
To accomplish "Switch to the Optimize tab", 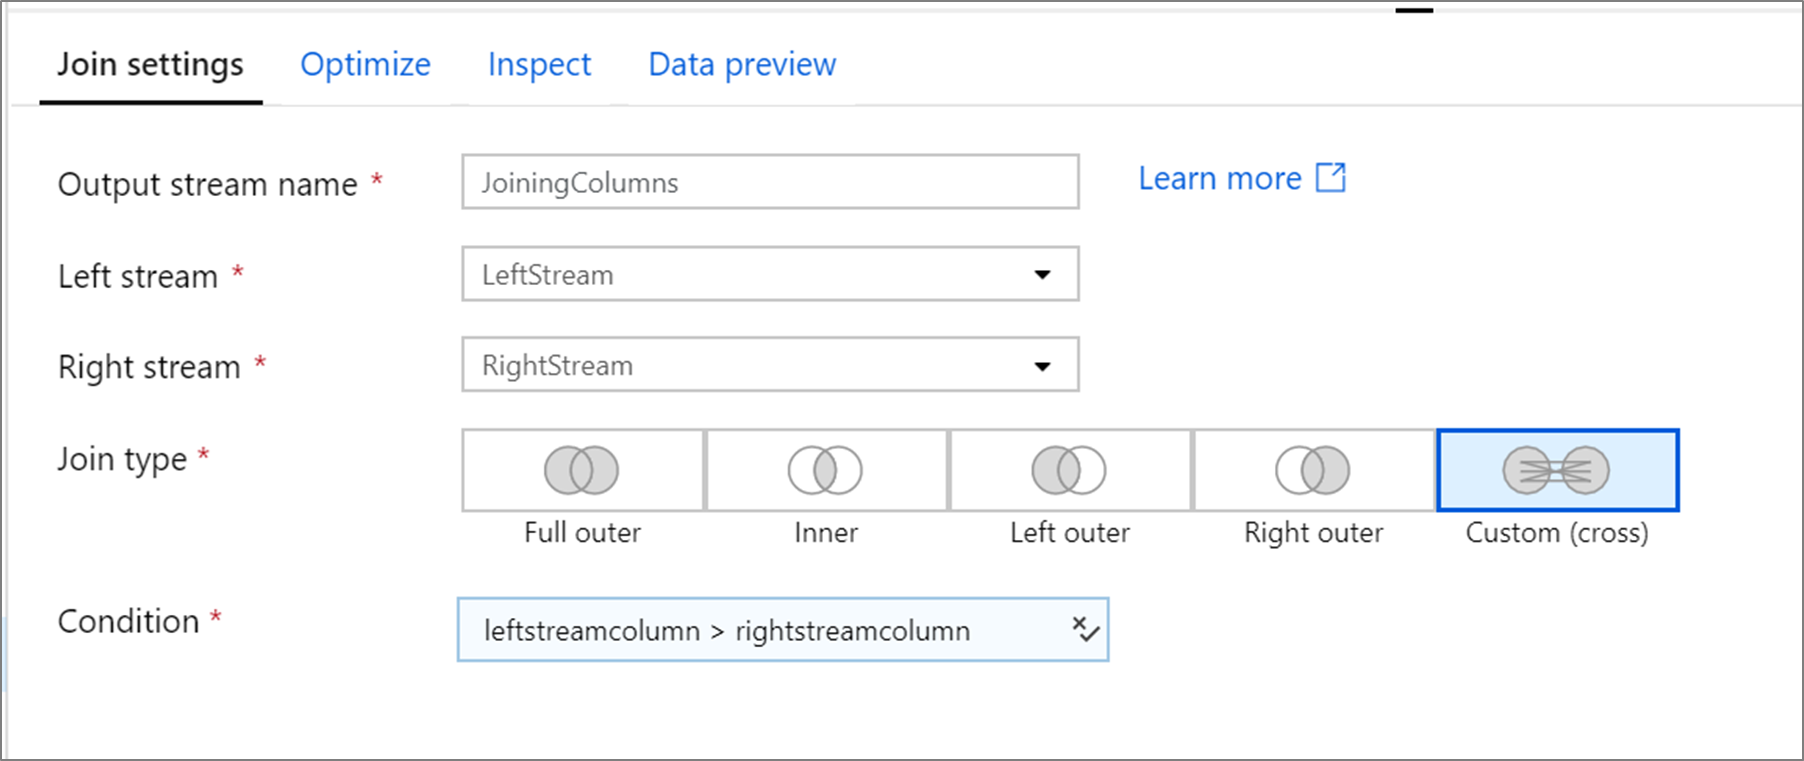I will point(365,65).
